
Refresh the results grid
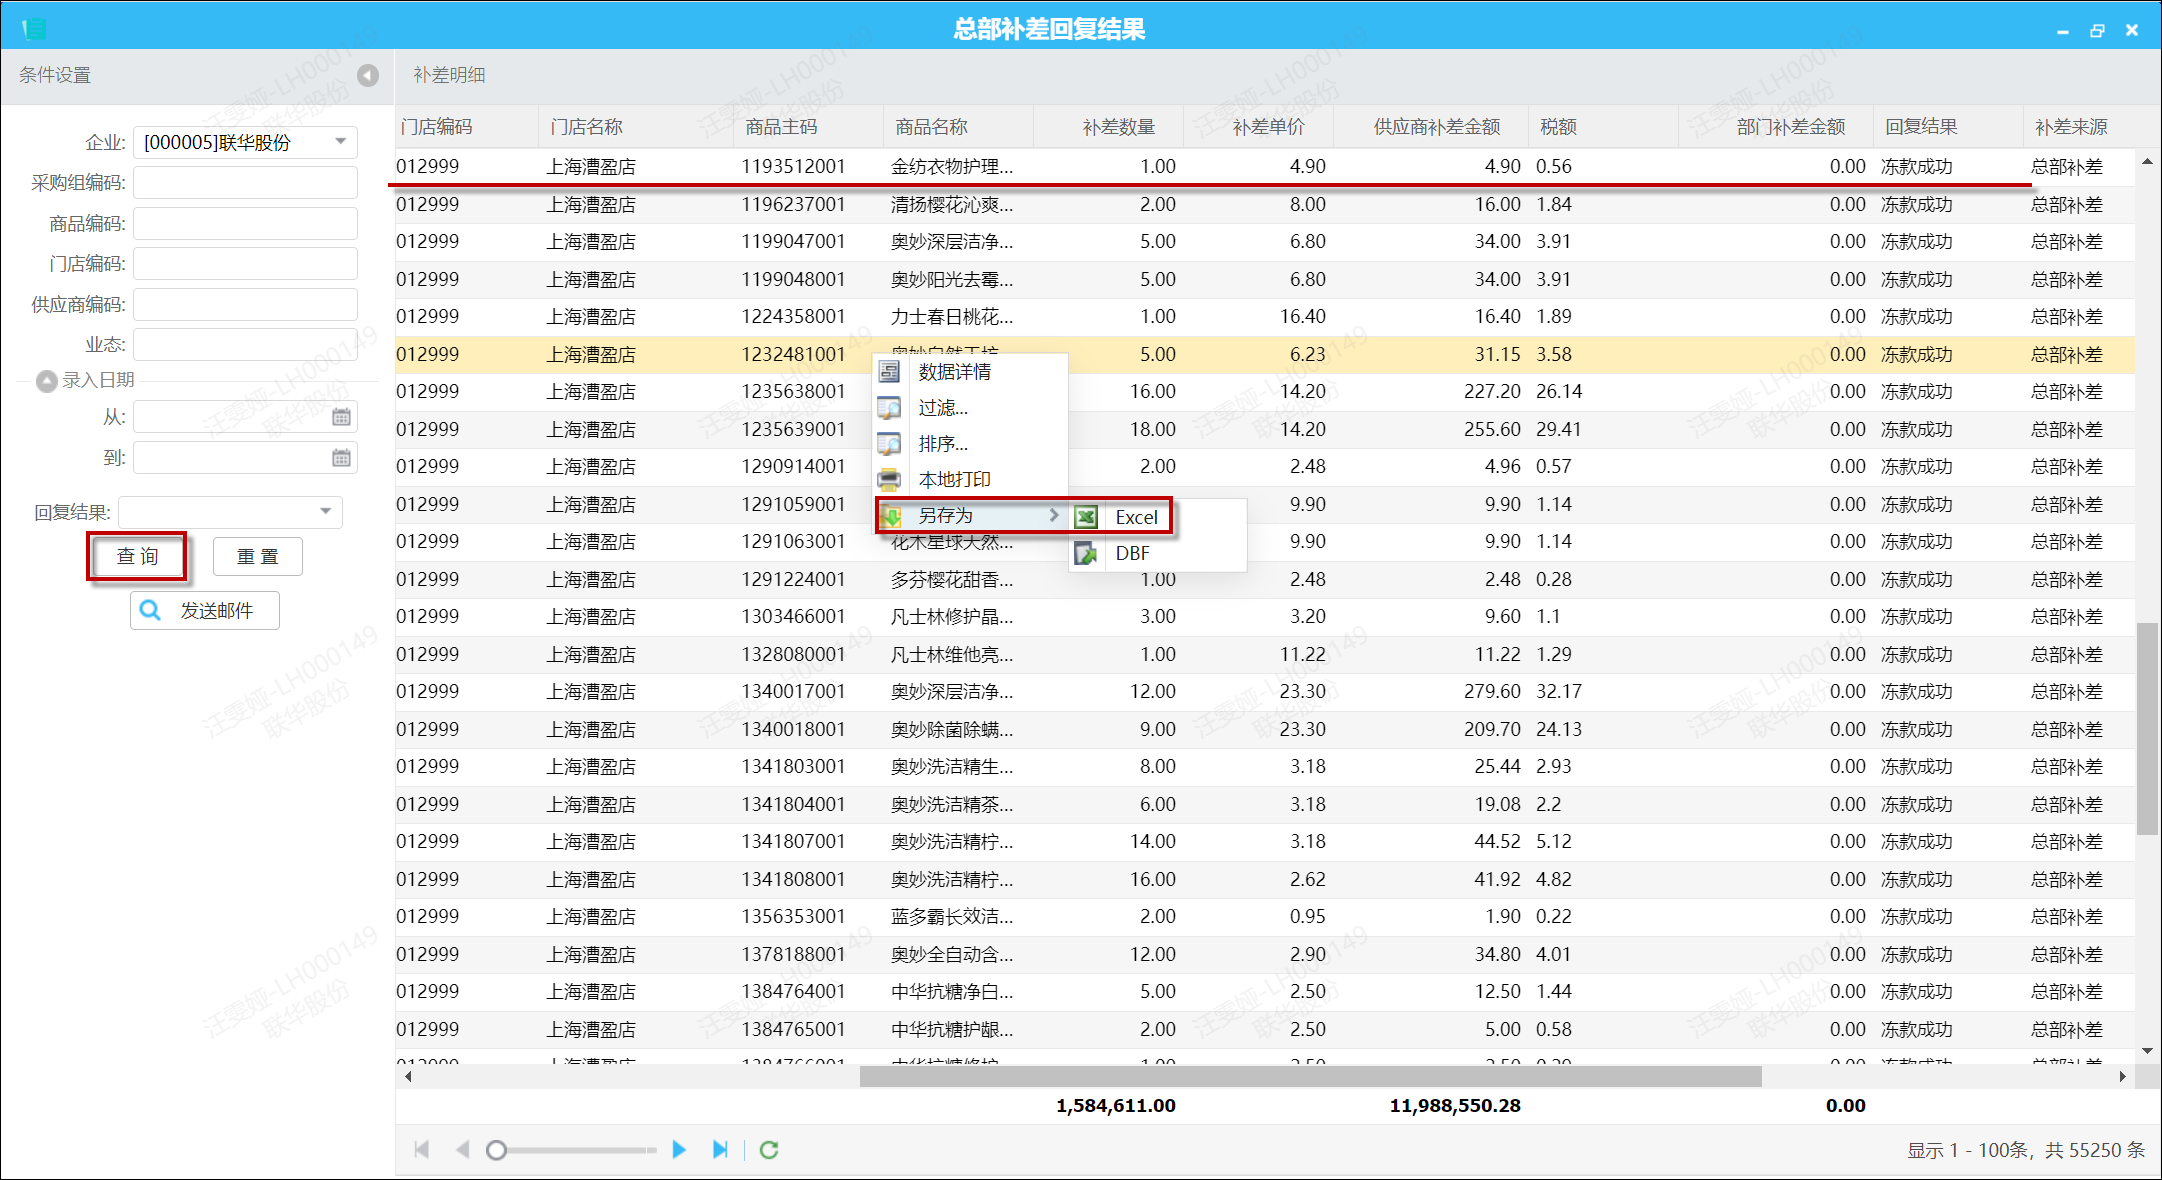coord(769,1150)
